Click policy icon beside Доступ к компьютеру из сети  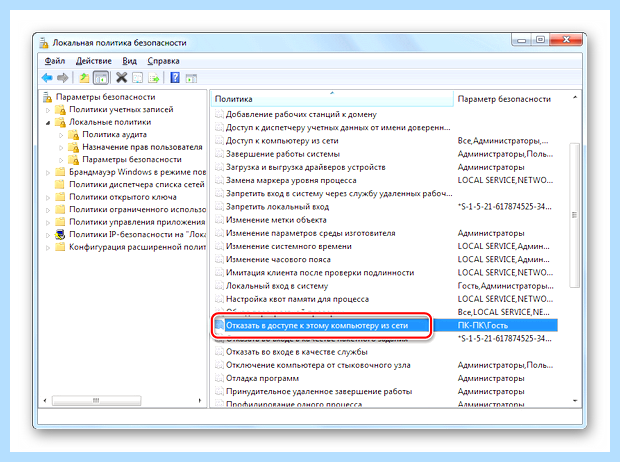coord(219,140)
